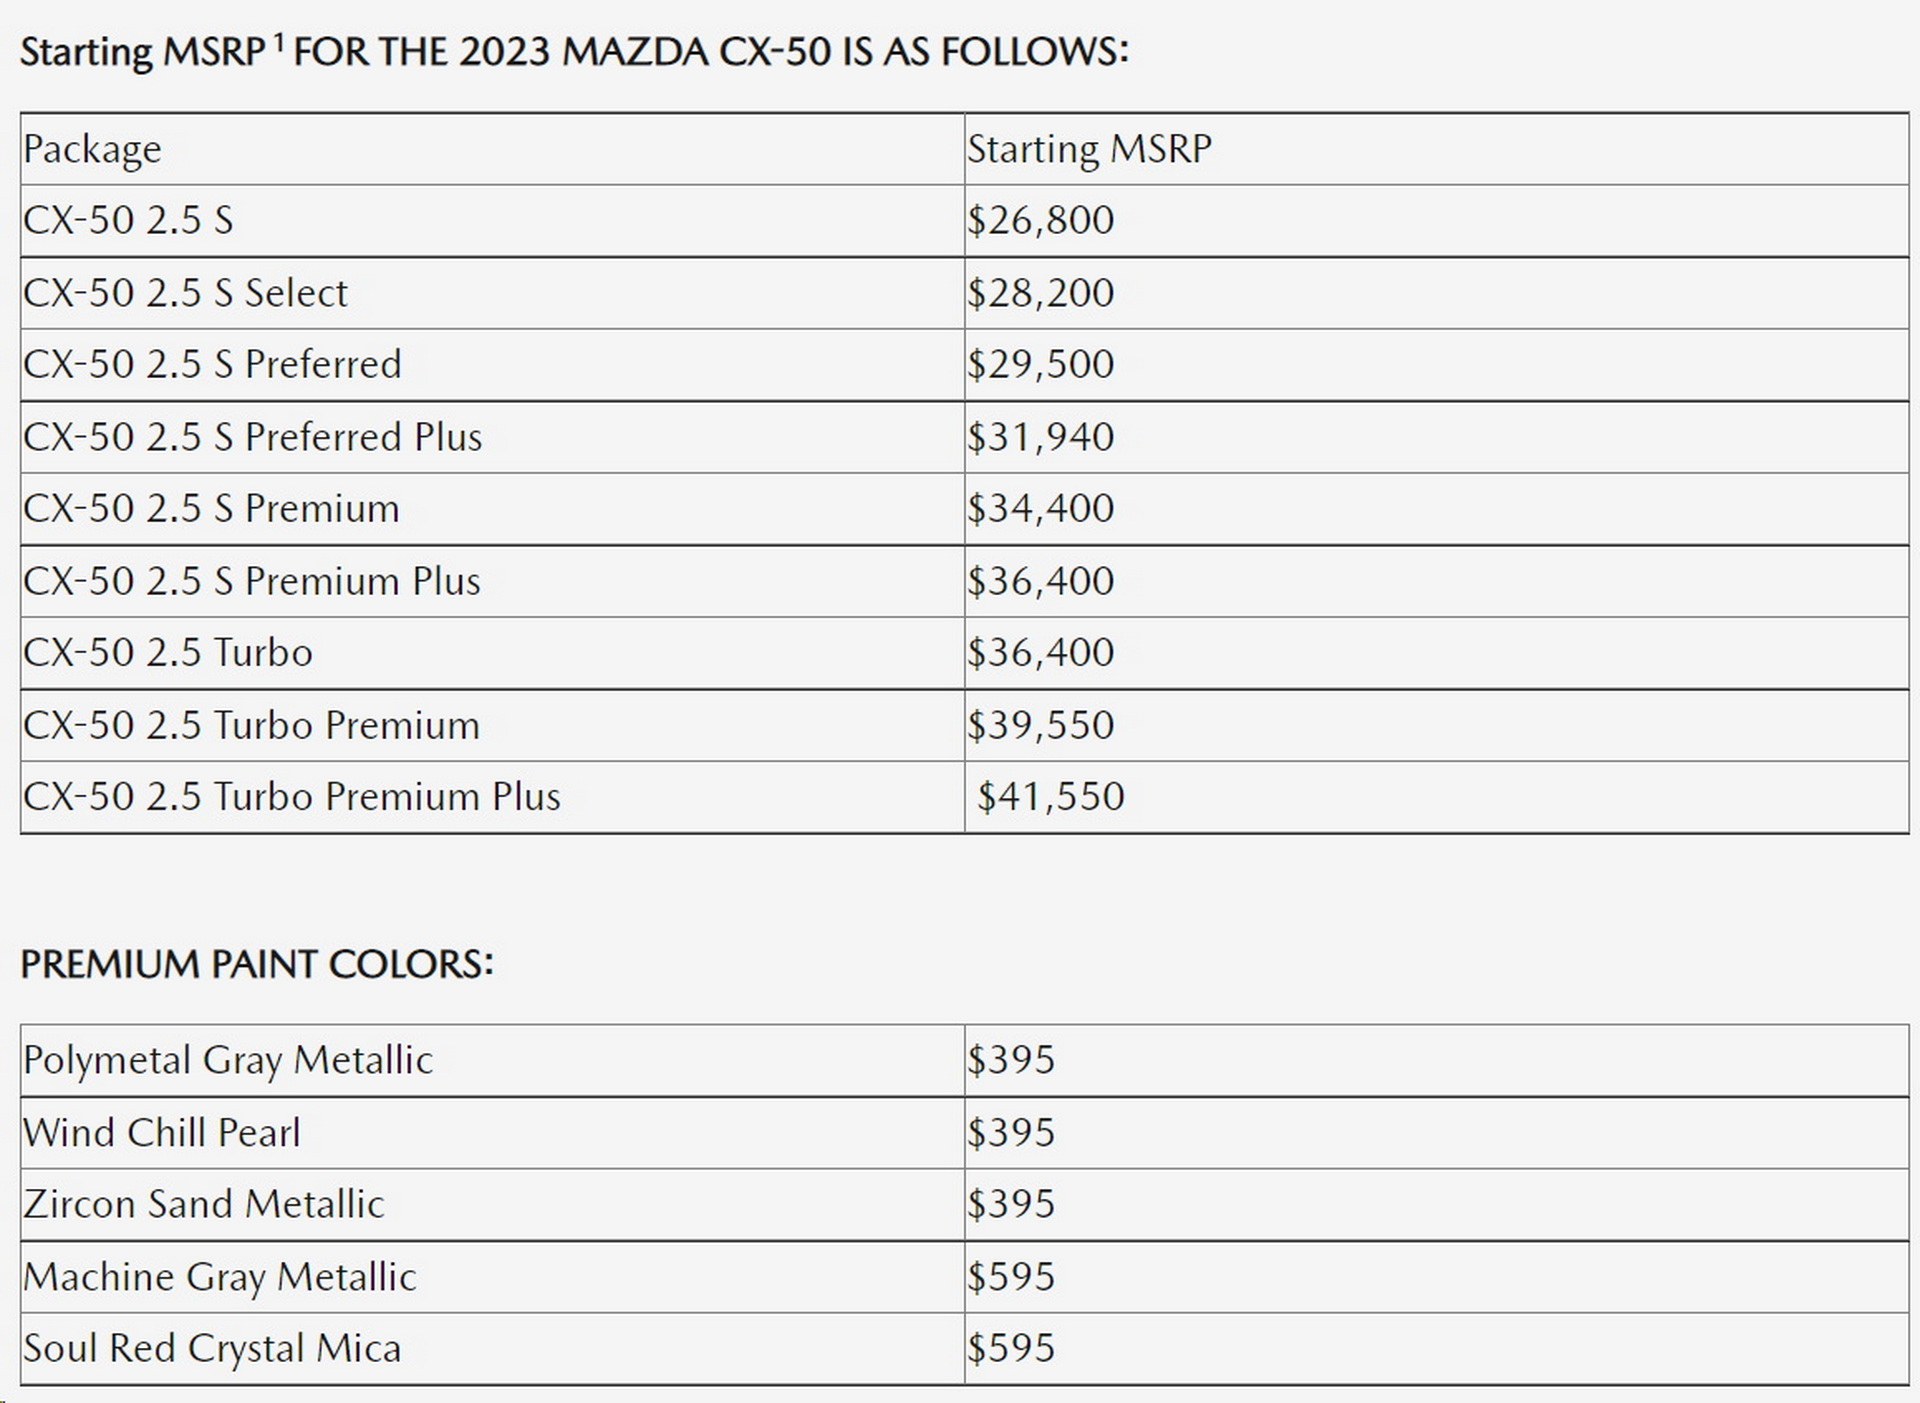This screenshot has width=1920, height=1403.
Task: Select the "CX-50 2.5 S Premium Plus" cell
Action: (251, 581)
